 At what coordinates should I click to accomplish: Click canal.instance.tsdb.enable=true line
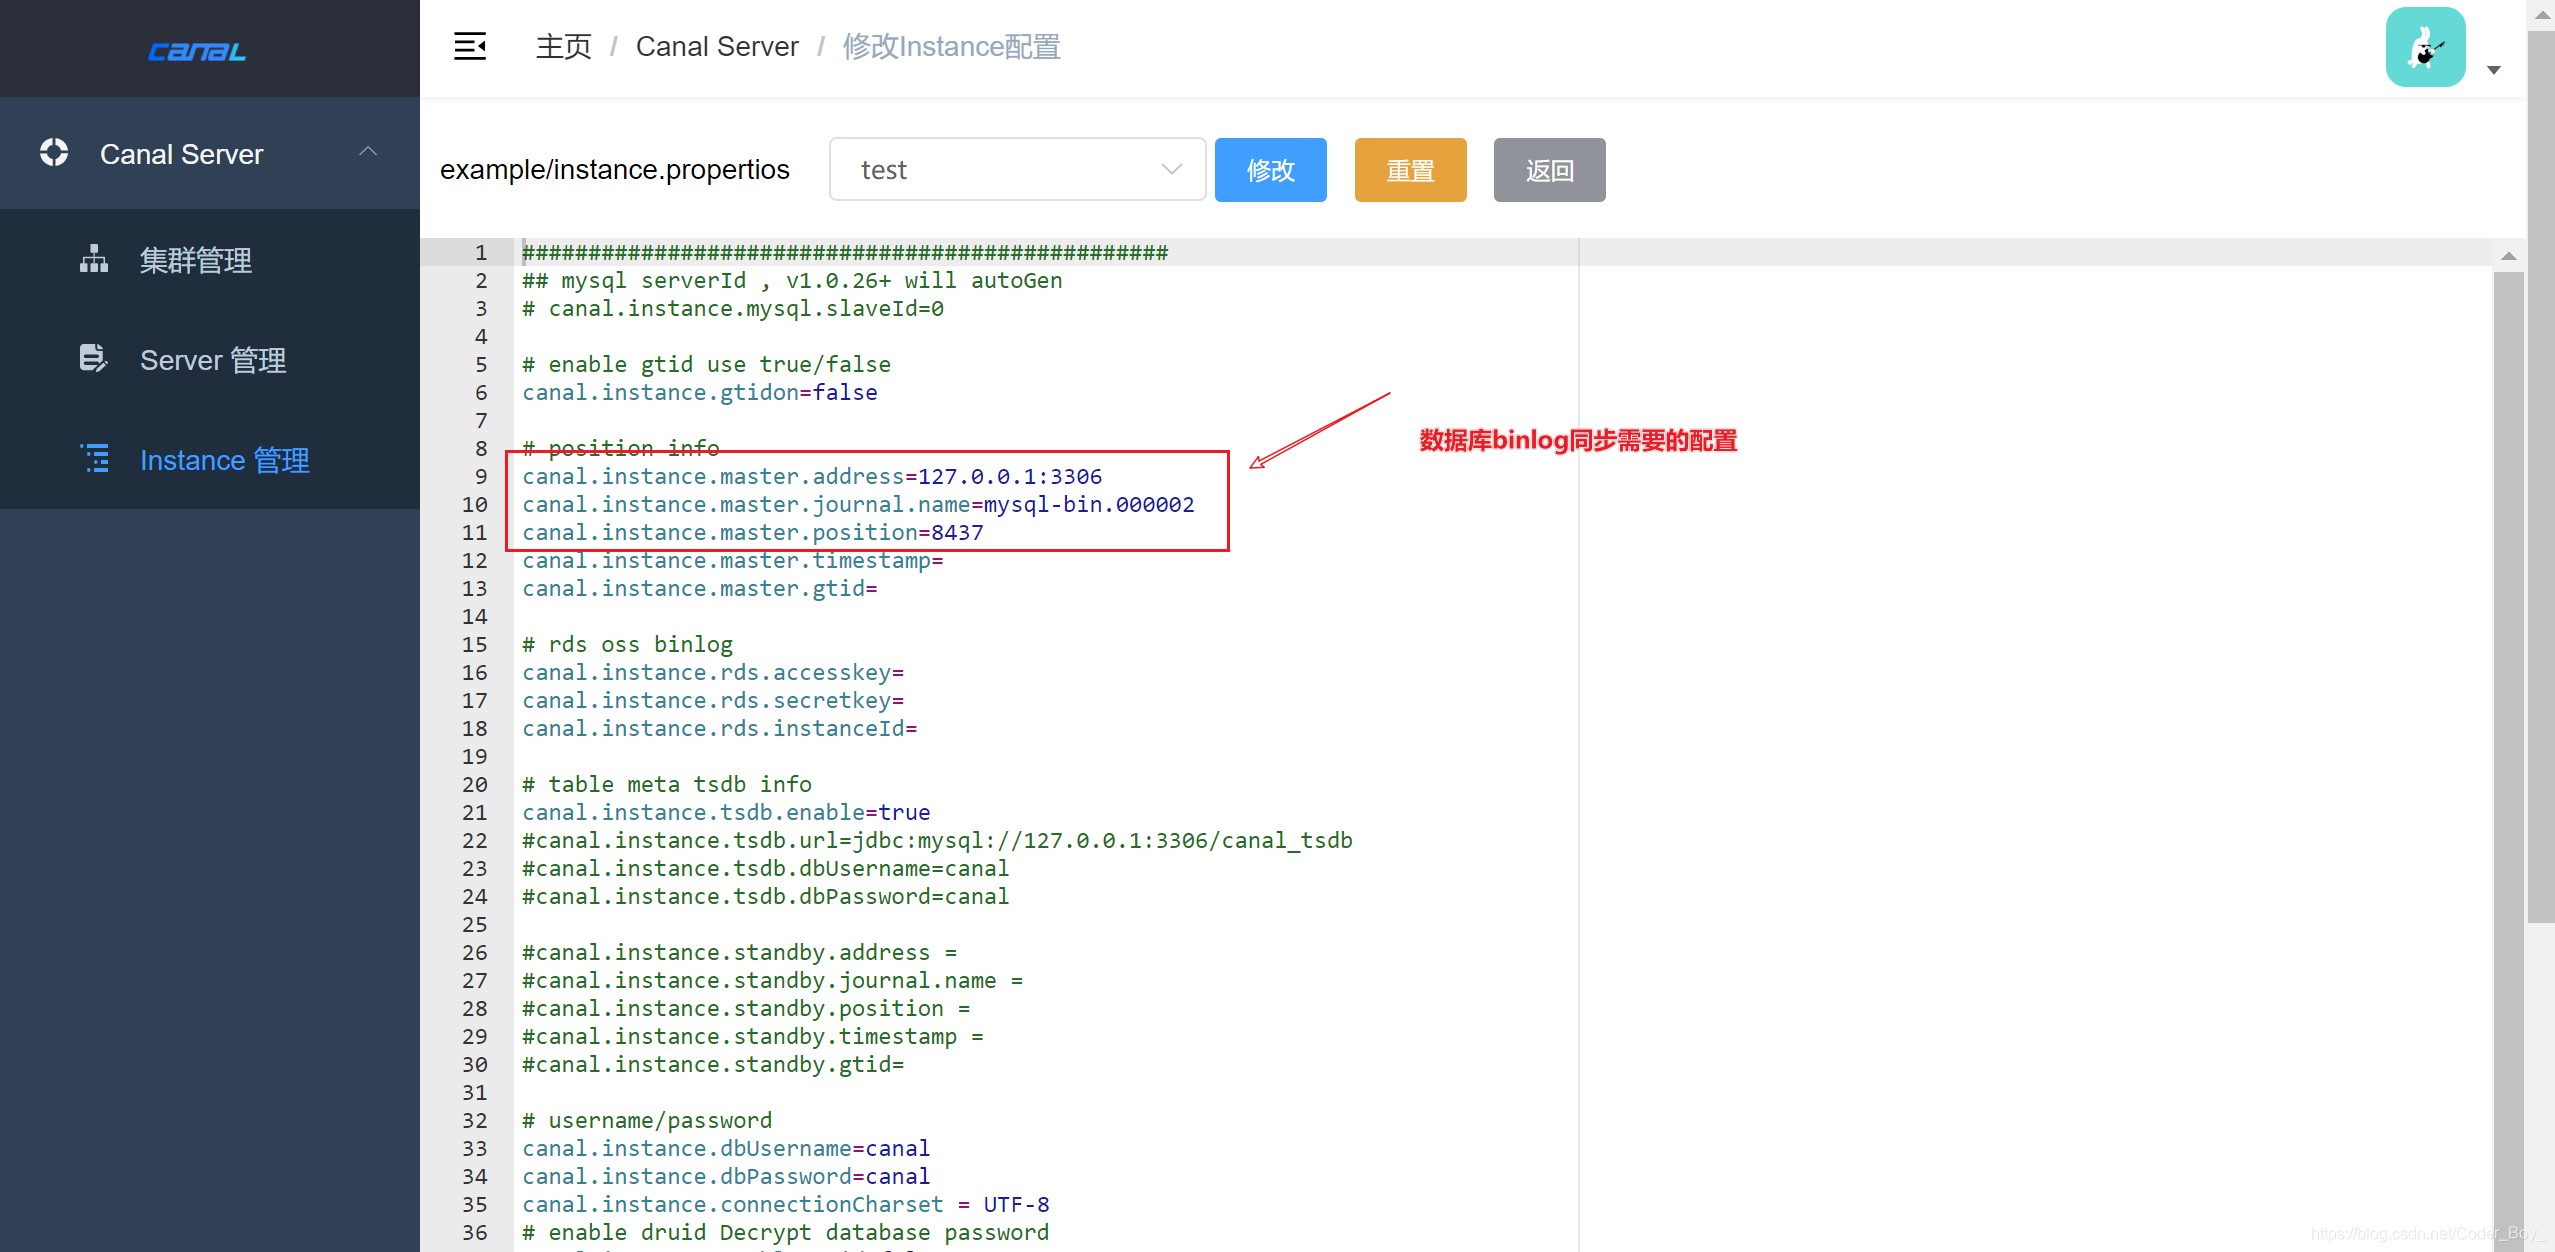726,812
